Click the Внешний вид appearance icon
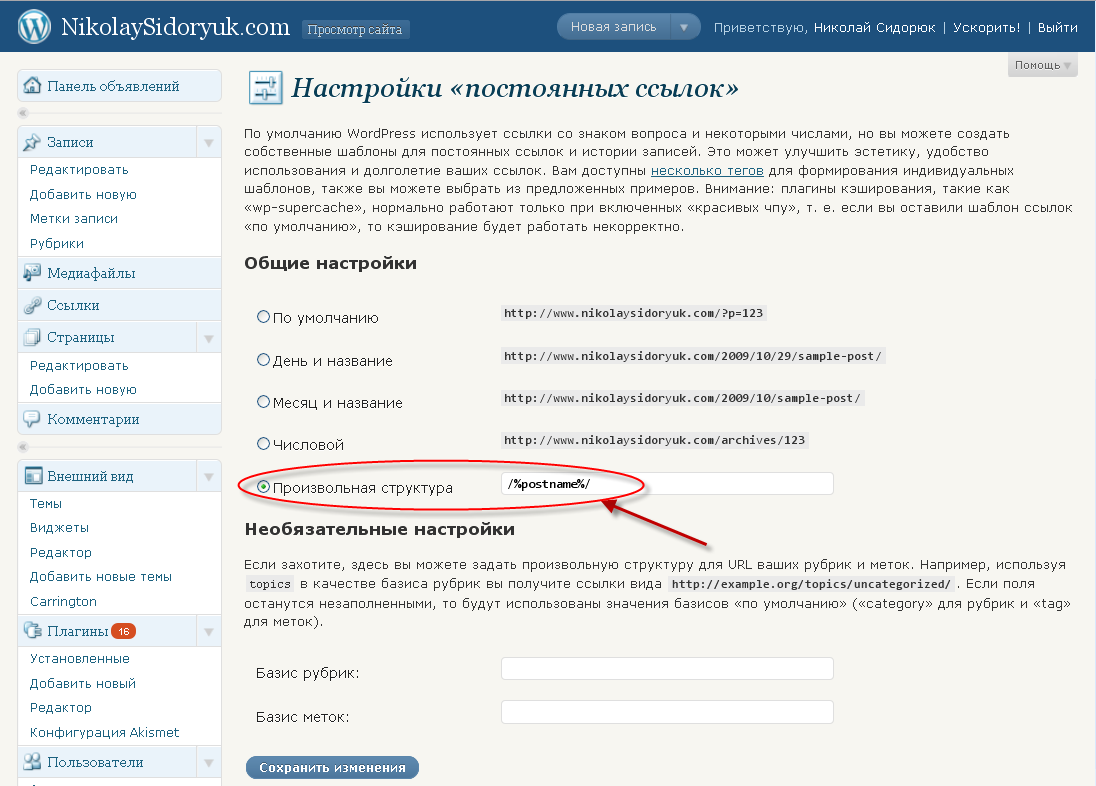1096x786 pixels. pyautogui.click(x=33, y=476)
